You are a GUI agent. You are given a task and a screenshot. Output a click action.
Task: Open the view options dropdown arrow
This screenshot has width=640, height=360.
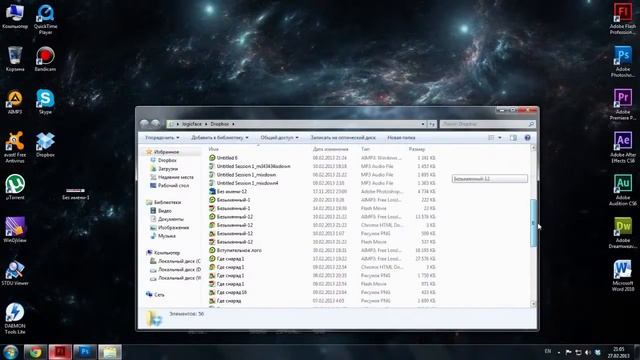[x=500, y=138]
